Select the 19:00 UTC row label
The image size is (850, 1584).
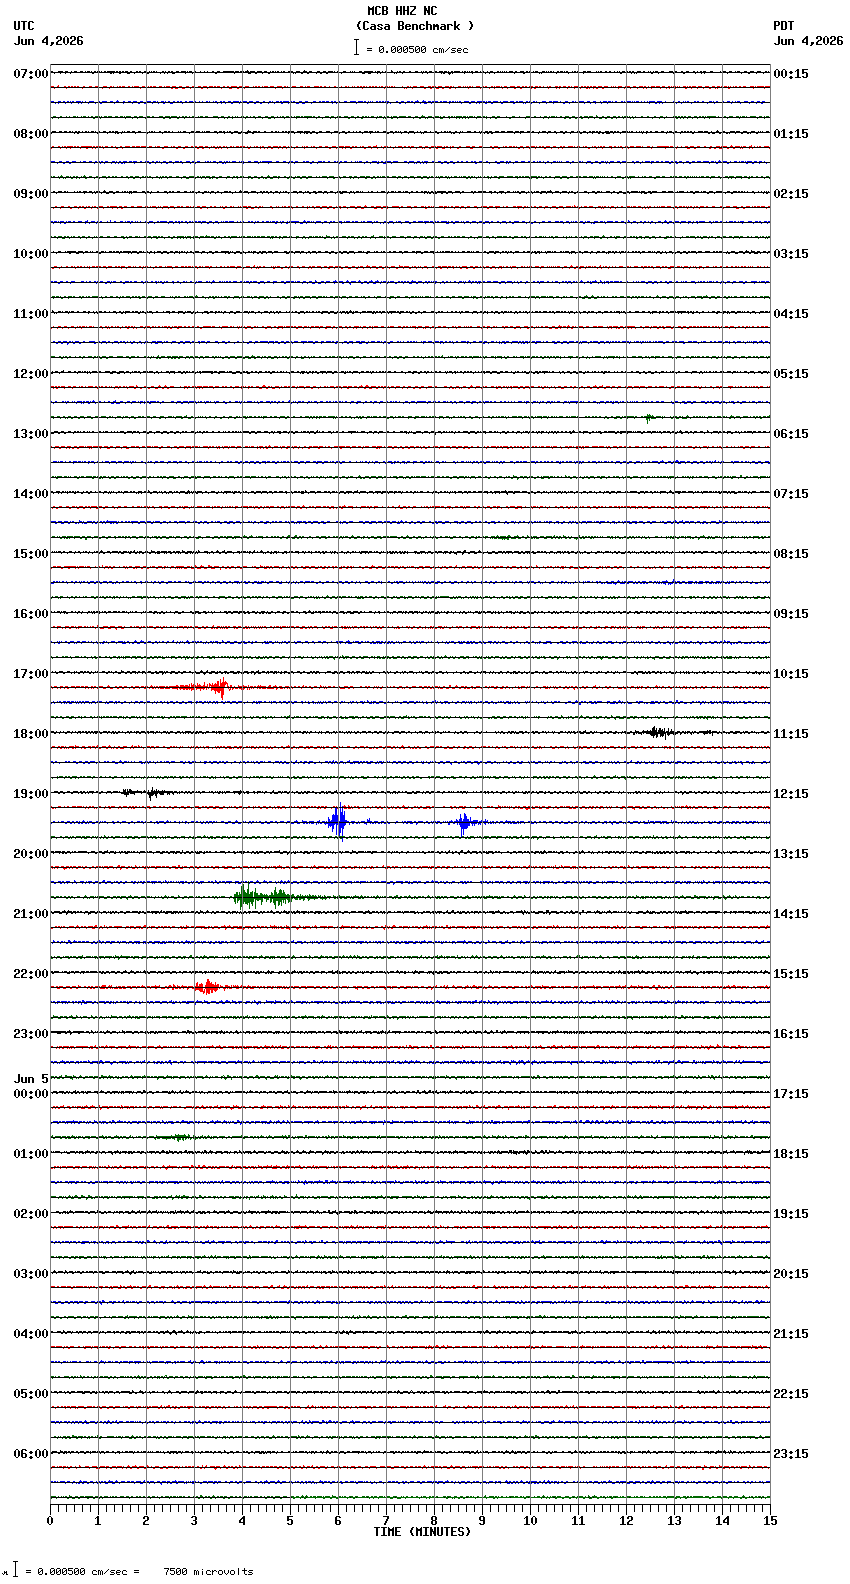click(x=30, y=794)
